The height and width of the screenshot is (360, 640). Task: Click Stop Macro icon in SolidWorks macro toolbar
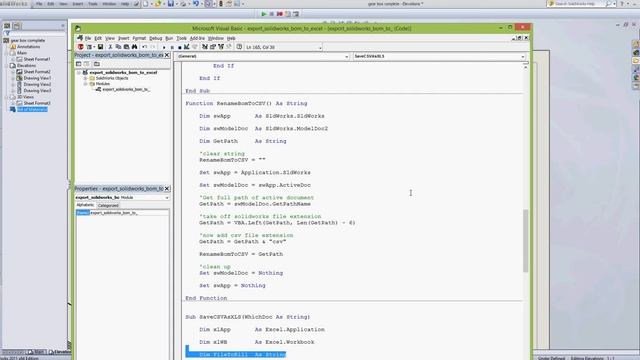click(271, 14)
